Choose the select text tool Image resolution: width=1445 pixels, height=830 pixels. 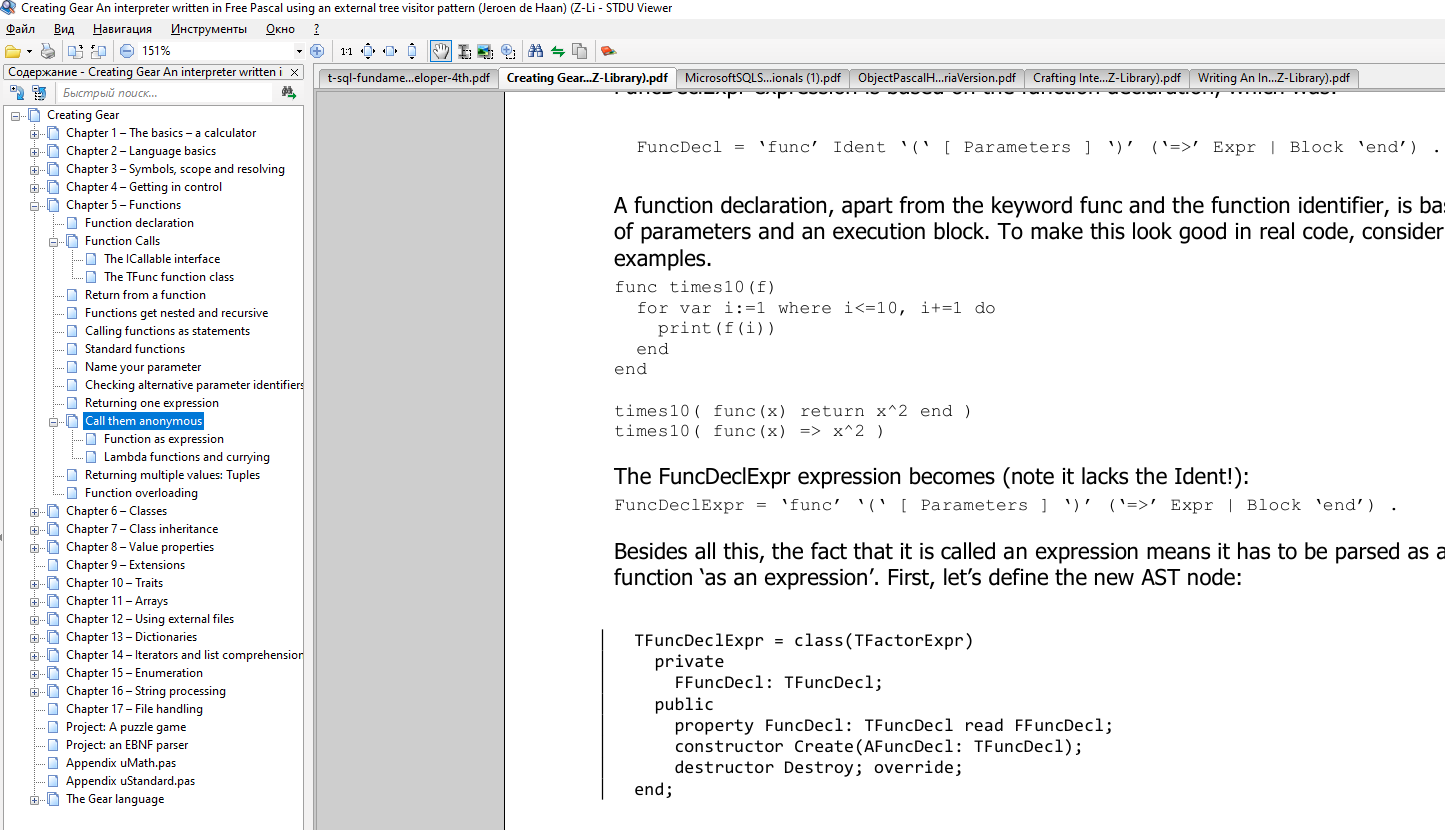pyautogui.click(x=464, y=51)
